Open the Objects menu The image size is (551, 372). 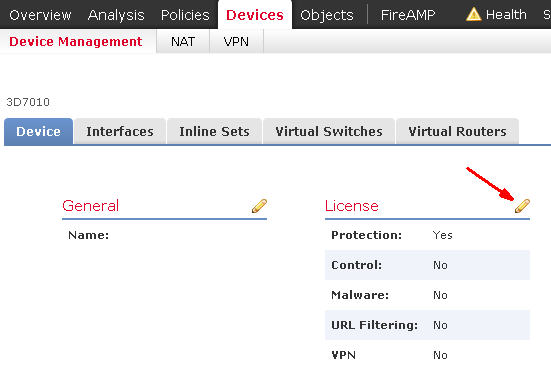tap(327, 15)
